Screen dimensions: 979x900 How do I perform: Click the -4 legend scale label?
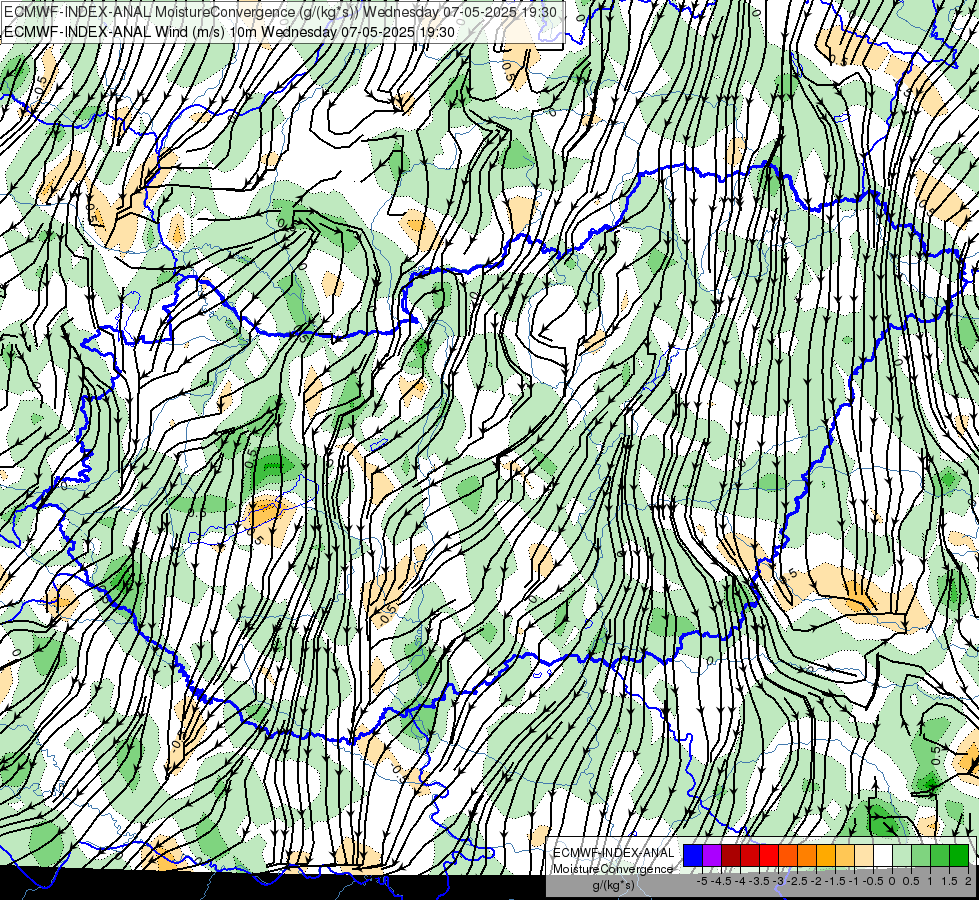coord(740,881)
